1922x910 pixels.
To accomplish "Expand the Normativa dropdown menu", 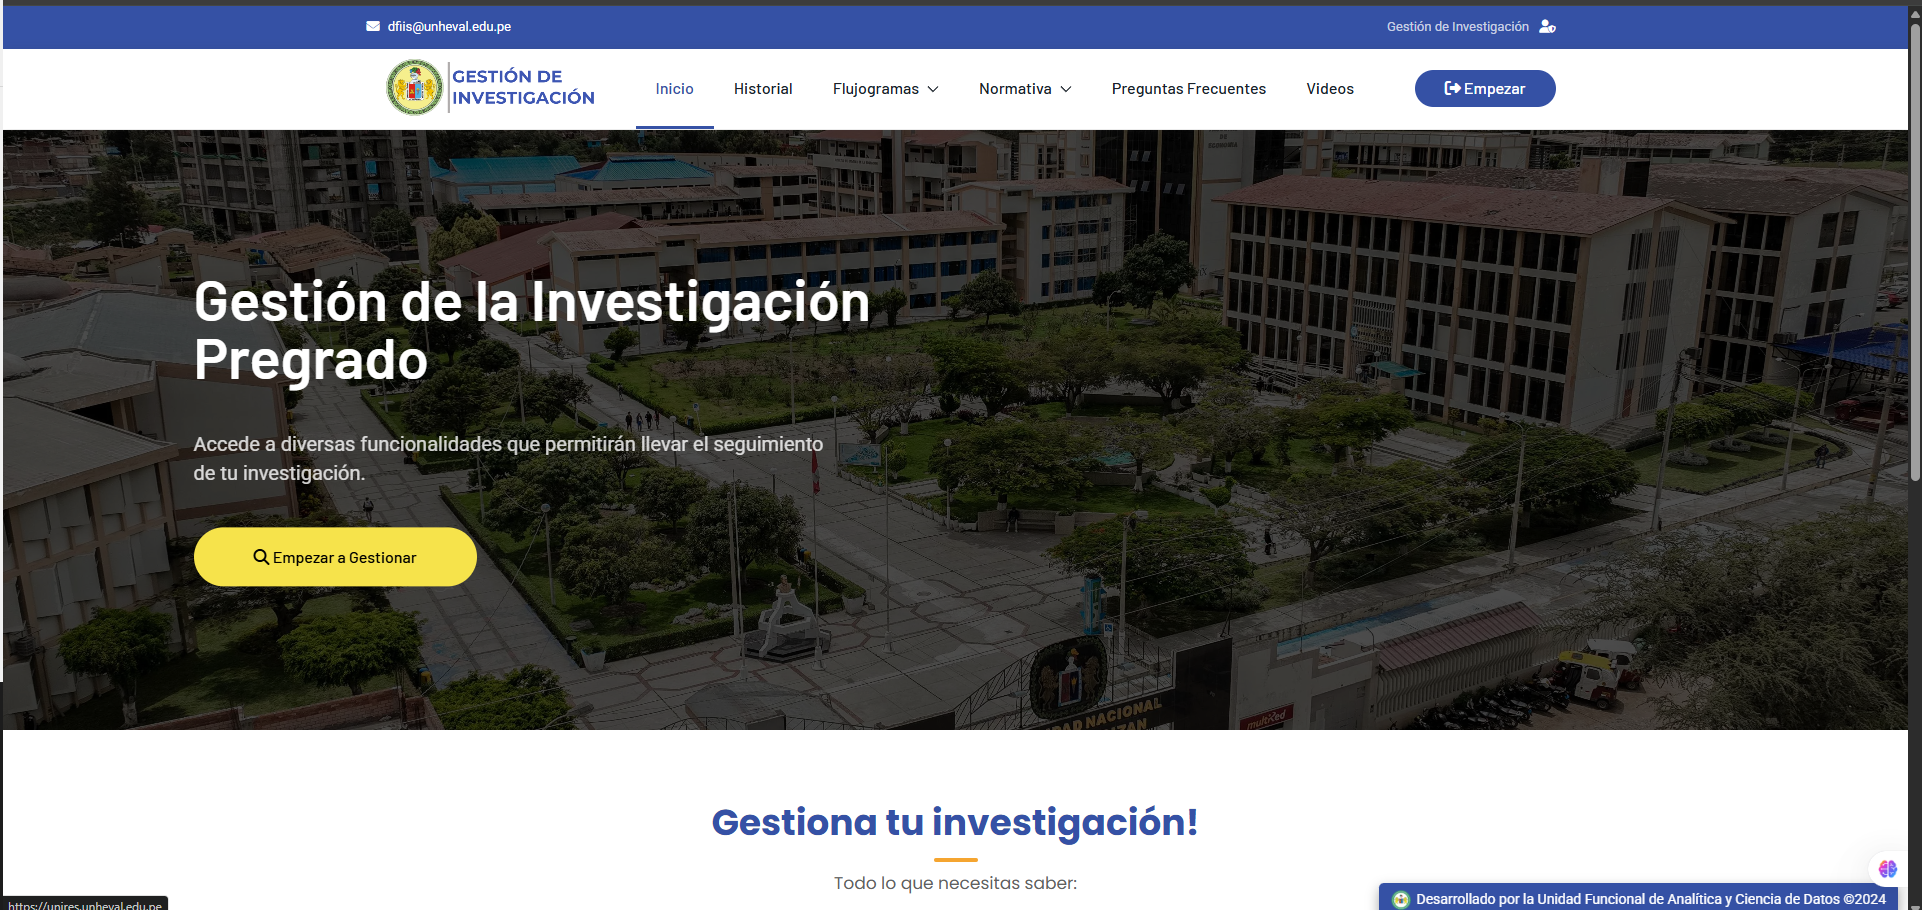I will (x=1025, y=89).
